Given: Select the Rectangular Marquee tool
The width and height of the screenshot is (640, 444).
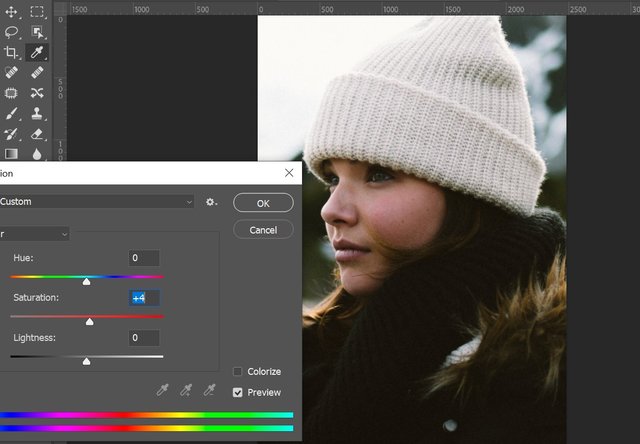Looking at the screenshot, I should coord(36,12).
